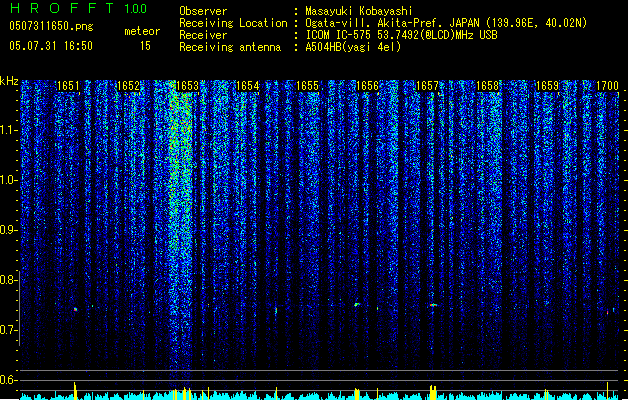The width and height of the screenshot is (629, 400).
Task: Click the 1653 time axis label
Action: point(188,86)
